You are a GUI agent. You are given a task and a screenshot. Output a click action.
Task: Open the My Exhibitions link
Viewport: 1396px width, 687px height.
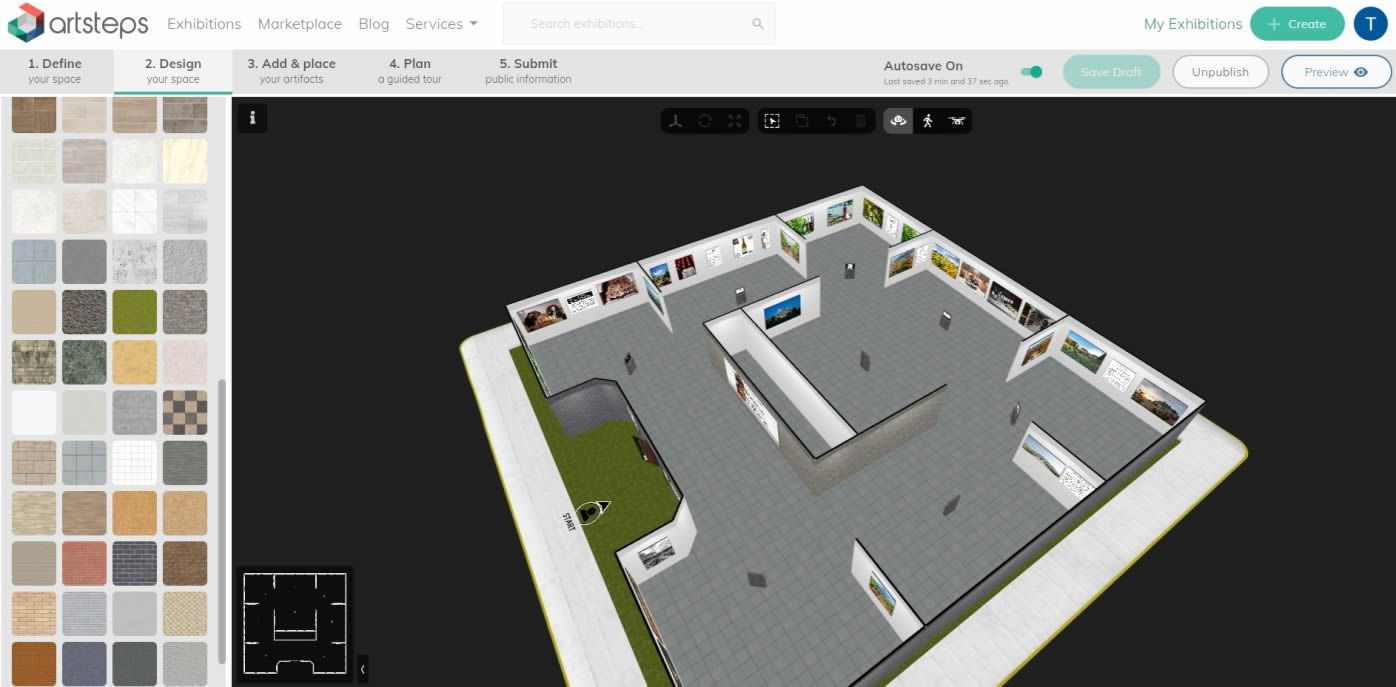(1192, 24)
